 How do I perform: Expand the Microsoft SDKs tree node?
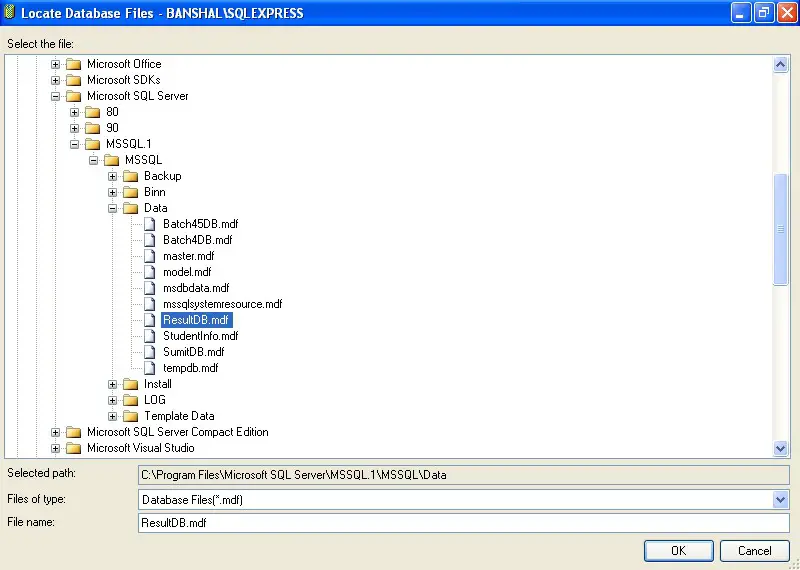56,81
